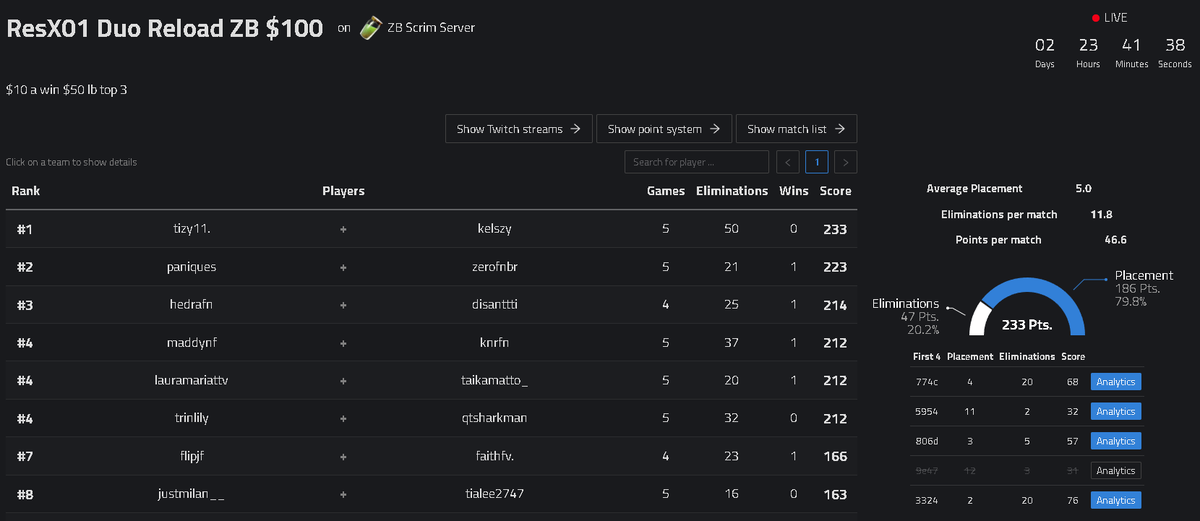Expand team paniques row details
Screen dimensions: 1200x521
432,267
